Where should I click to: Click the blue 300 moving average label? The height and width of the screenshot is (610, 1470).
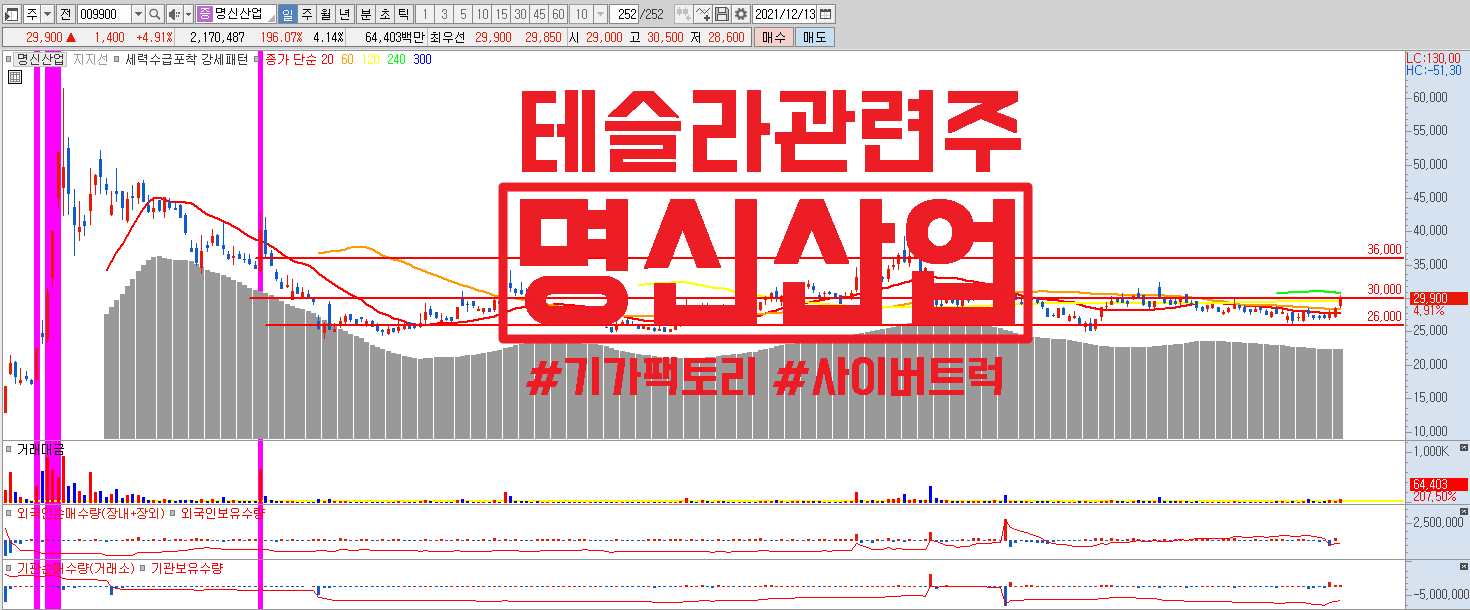point(422,59)
